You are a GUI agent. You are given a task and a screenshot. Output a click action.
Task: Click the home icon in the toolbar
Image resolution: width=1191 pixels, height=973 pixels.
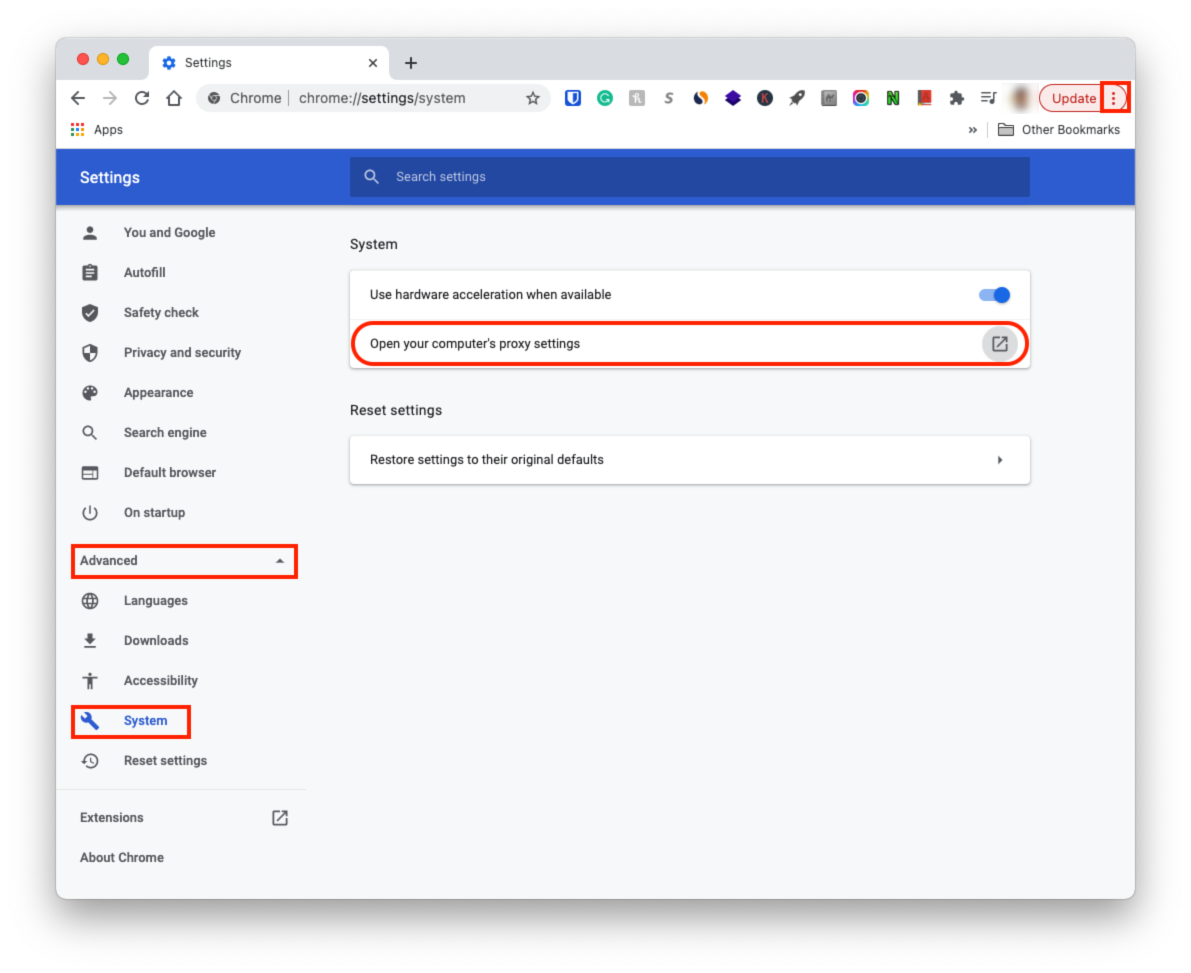(174, 97)
